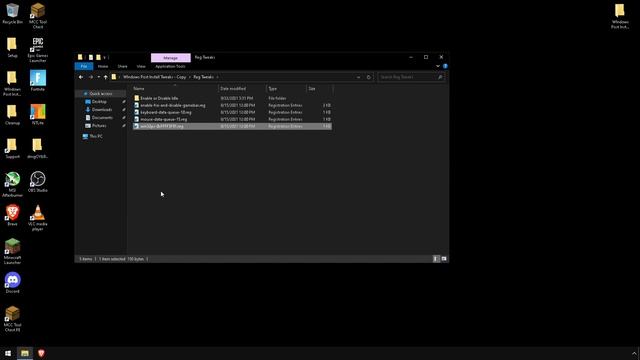Launch MSI Afterburner from the desktop
Viewport: 640px width, 360px height.
[x=12, y=184]
